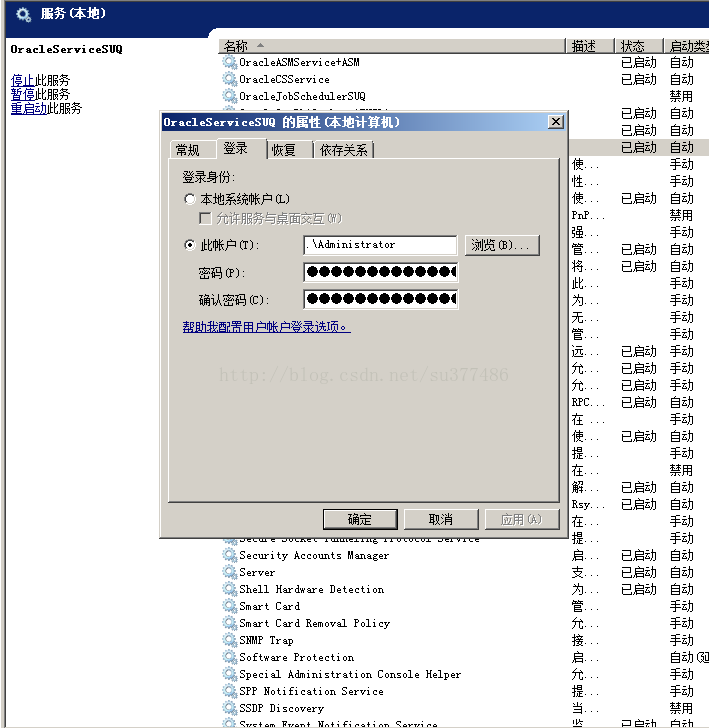Image resolution: width=709 pixels, height=728 pixels.
Task: Select the OracleJobSchedulerSUQ service name
Action: pyautogui.click(x=302, y=96)
